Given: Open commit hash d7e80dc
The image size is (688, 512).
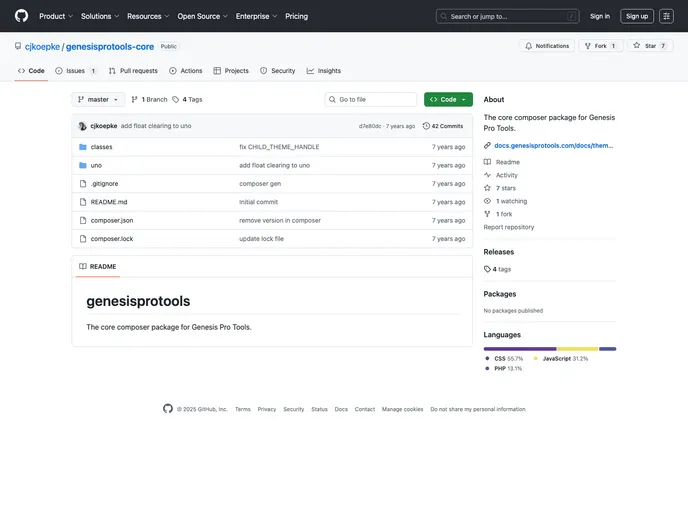Looking at the screenshot, I should click(x=370, y=126).
